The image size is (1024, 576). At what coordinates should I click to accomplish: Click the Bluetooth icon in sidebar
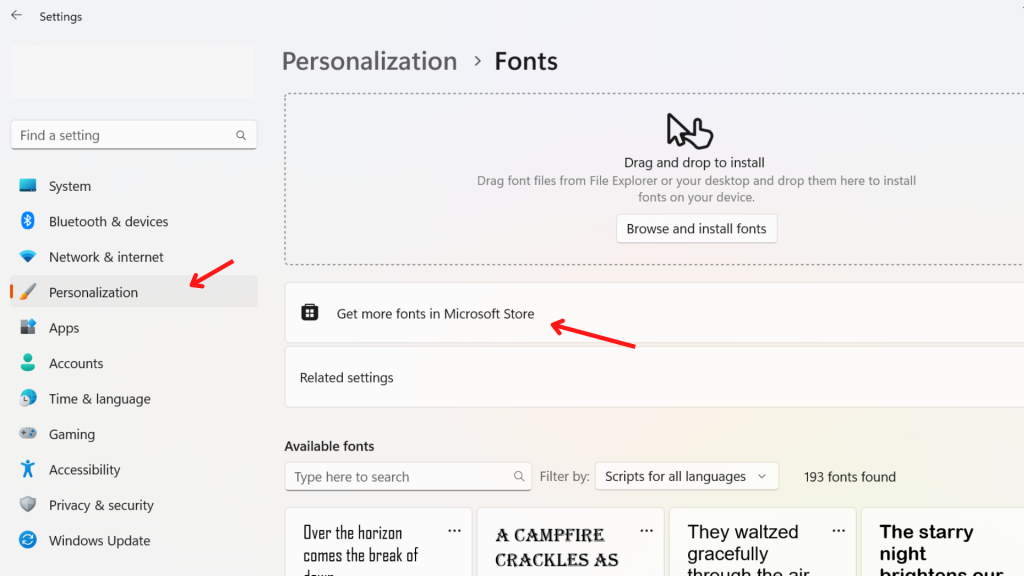(x=27, y=221)
